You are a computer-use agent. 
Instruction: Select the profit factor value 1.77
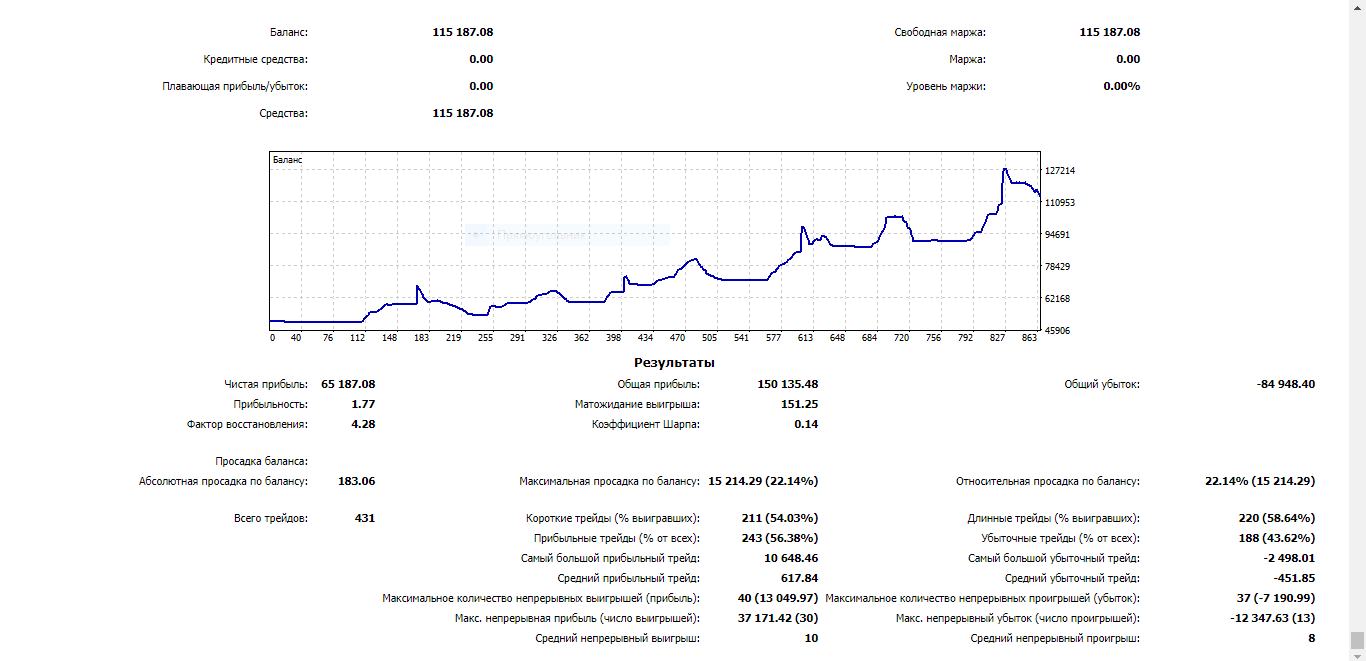[363, 404]
